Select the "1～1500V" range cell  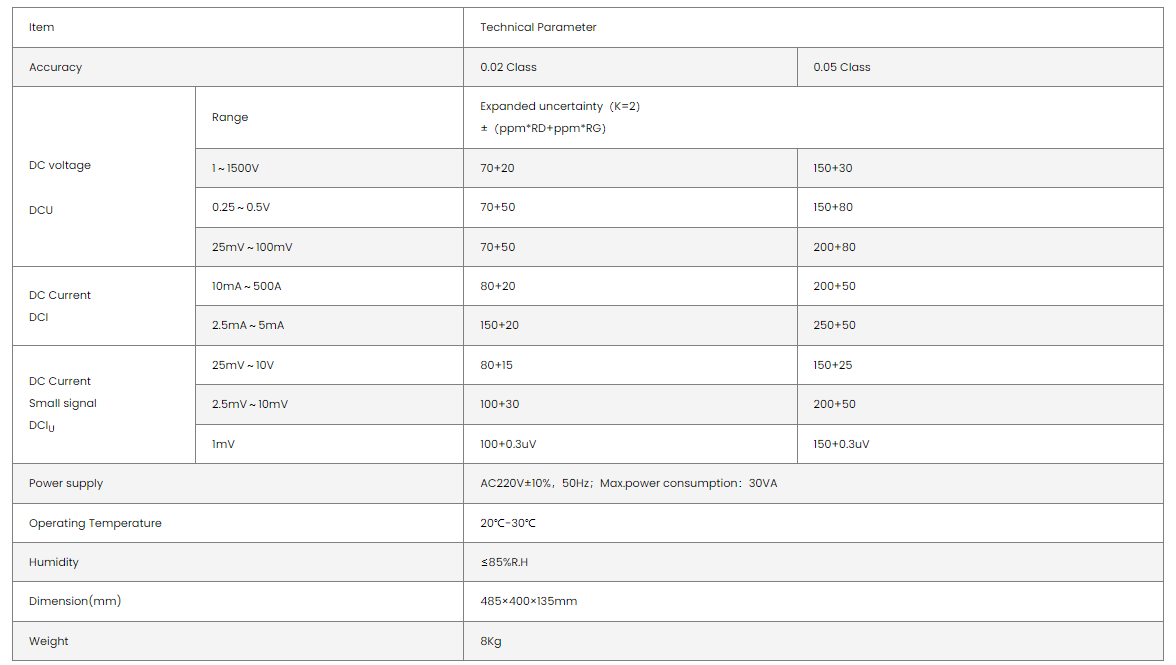coord(236,168)
